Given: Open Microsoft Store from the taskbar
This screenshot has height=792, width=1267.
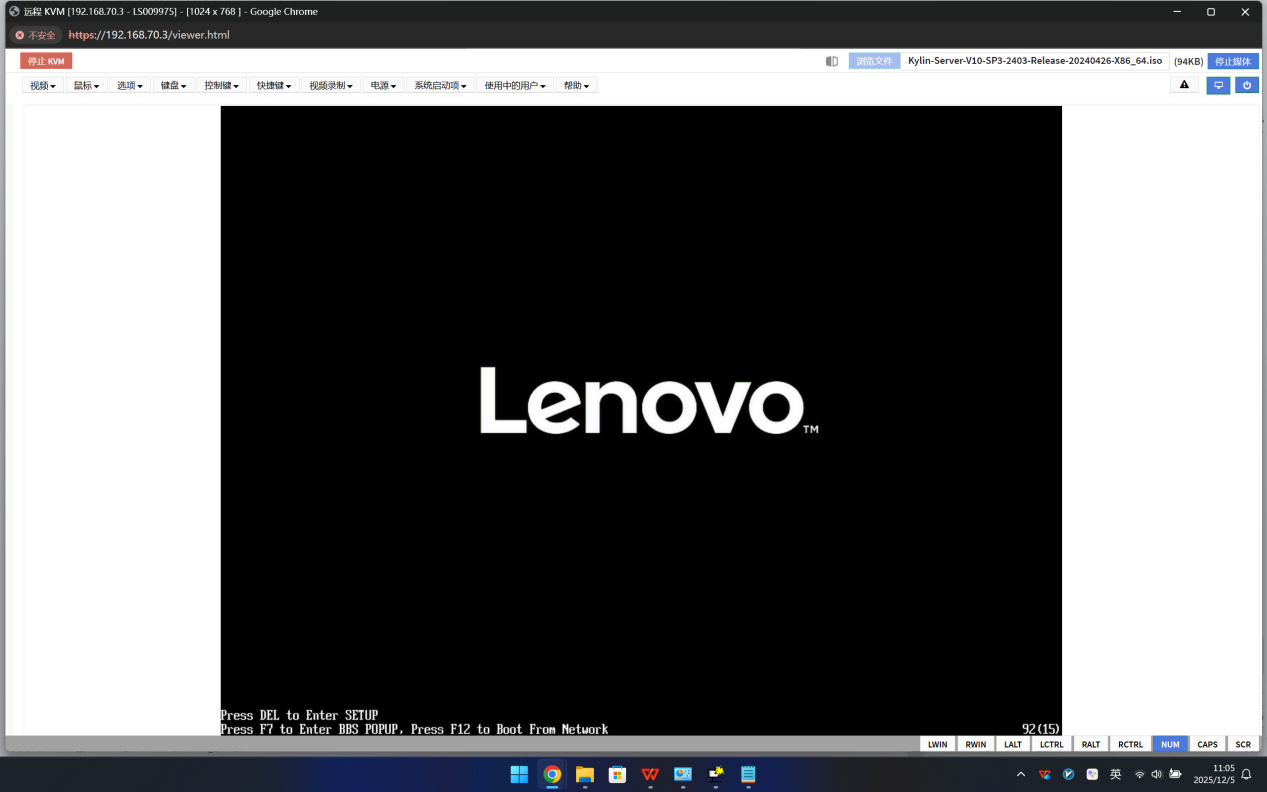Looking at the screenshot, I should point(617,774).
